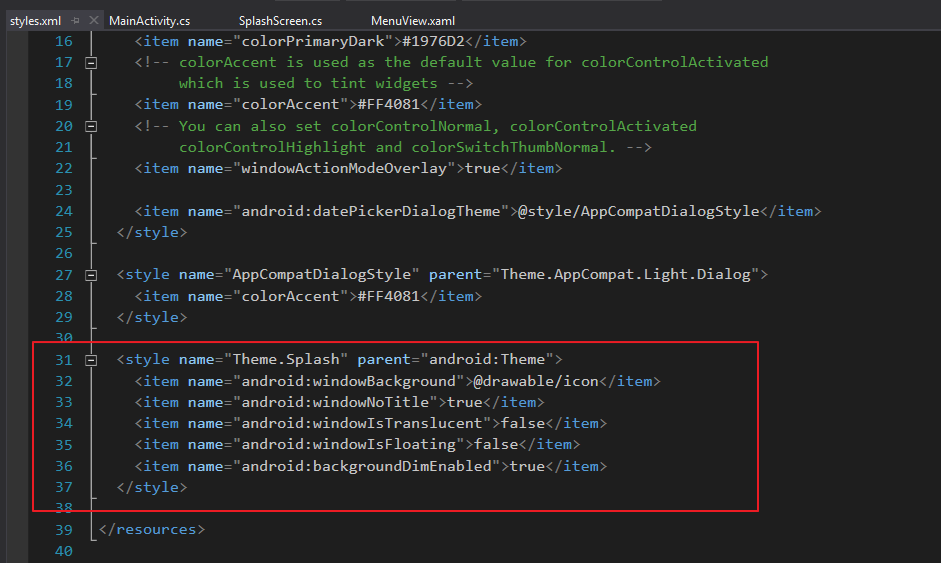Click the @drawable/icon value
This screenshot has height=563, width=941.
[537, 381]
